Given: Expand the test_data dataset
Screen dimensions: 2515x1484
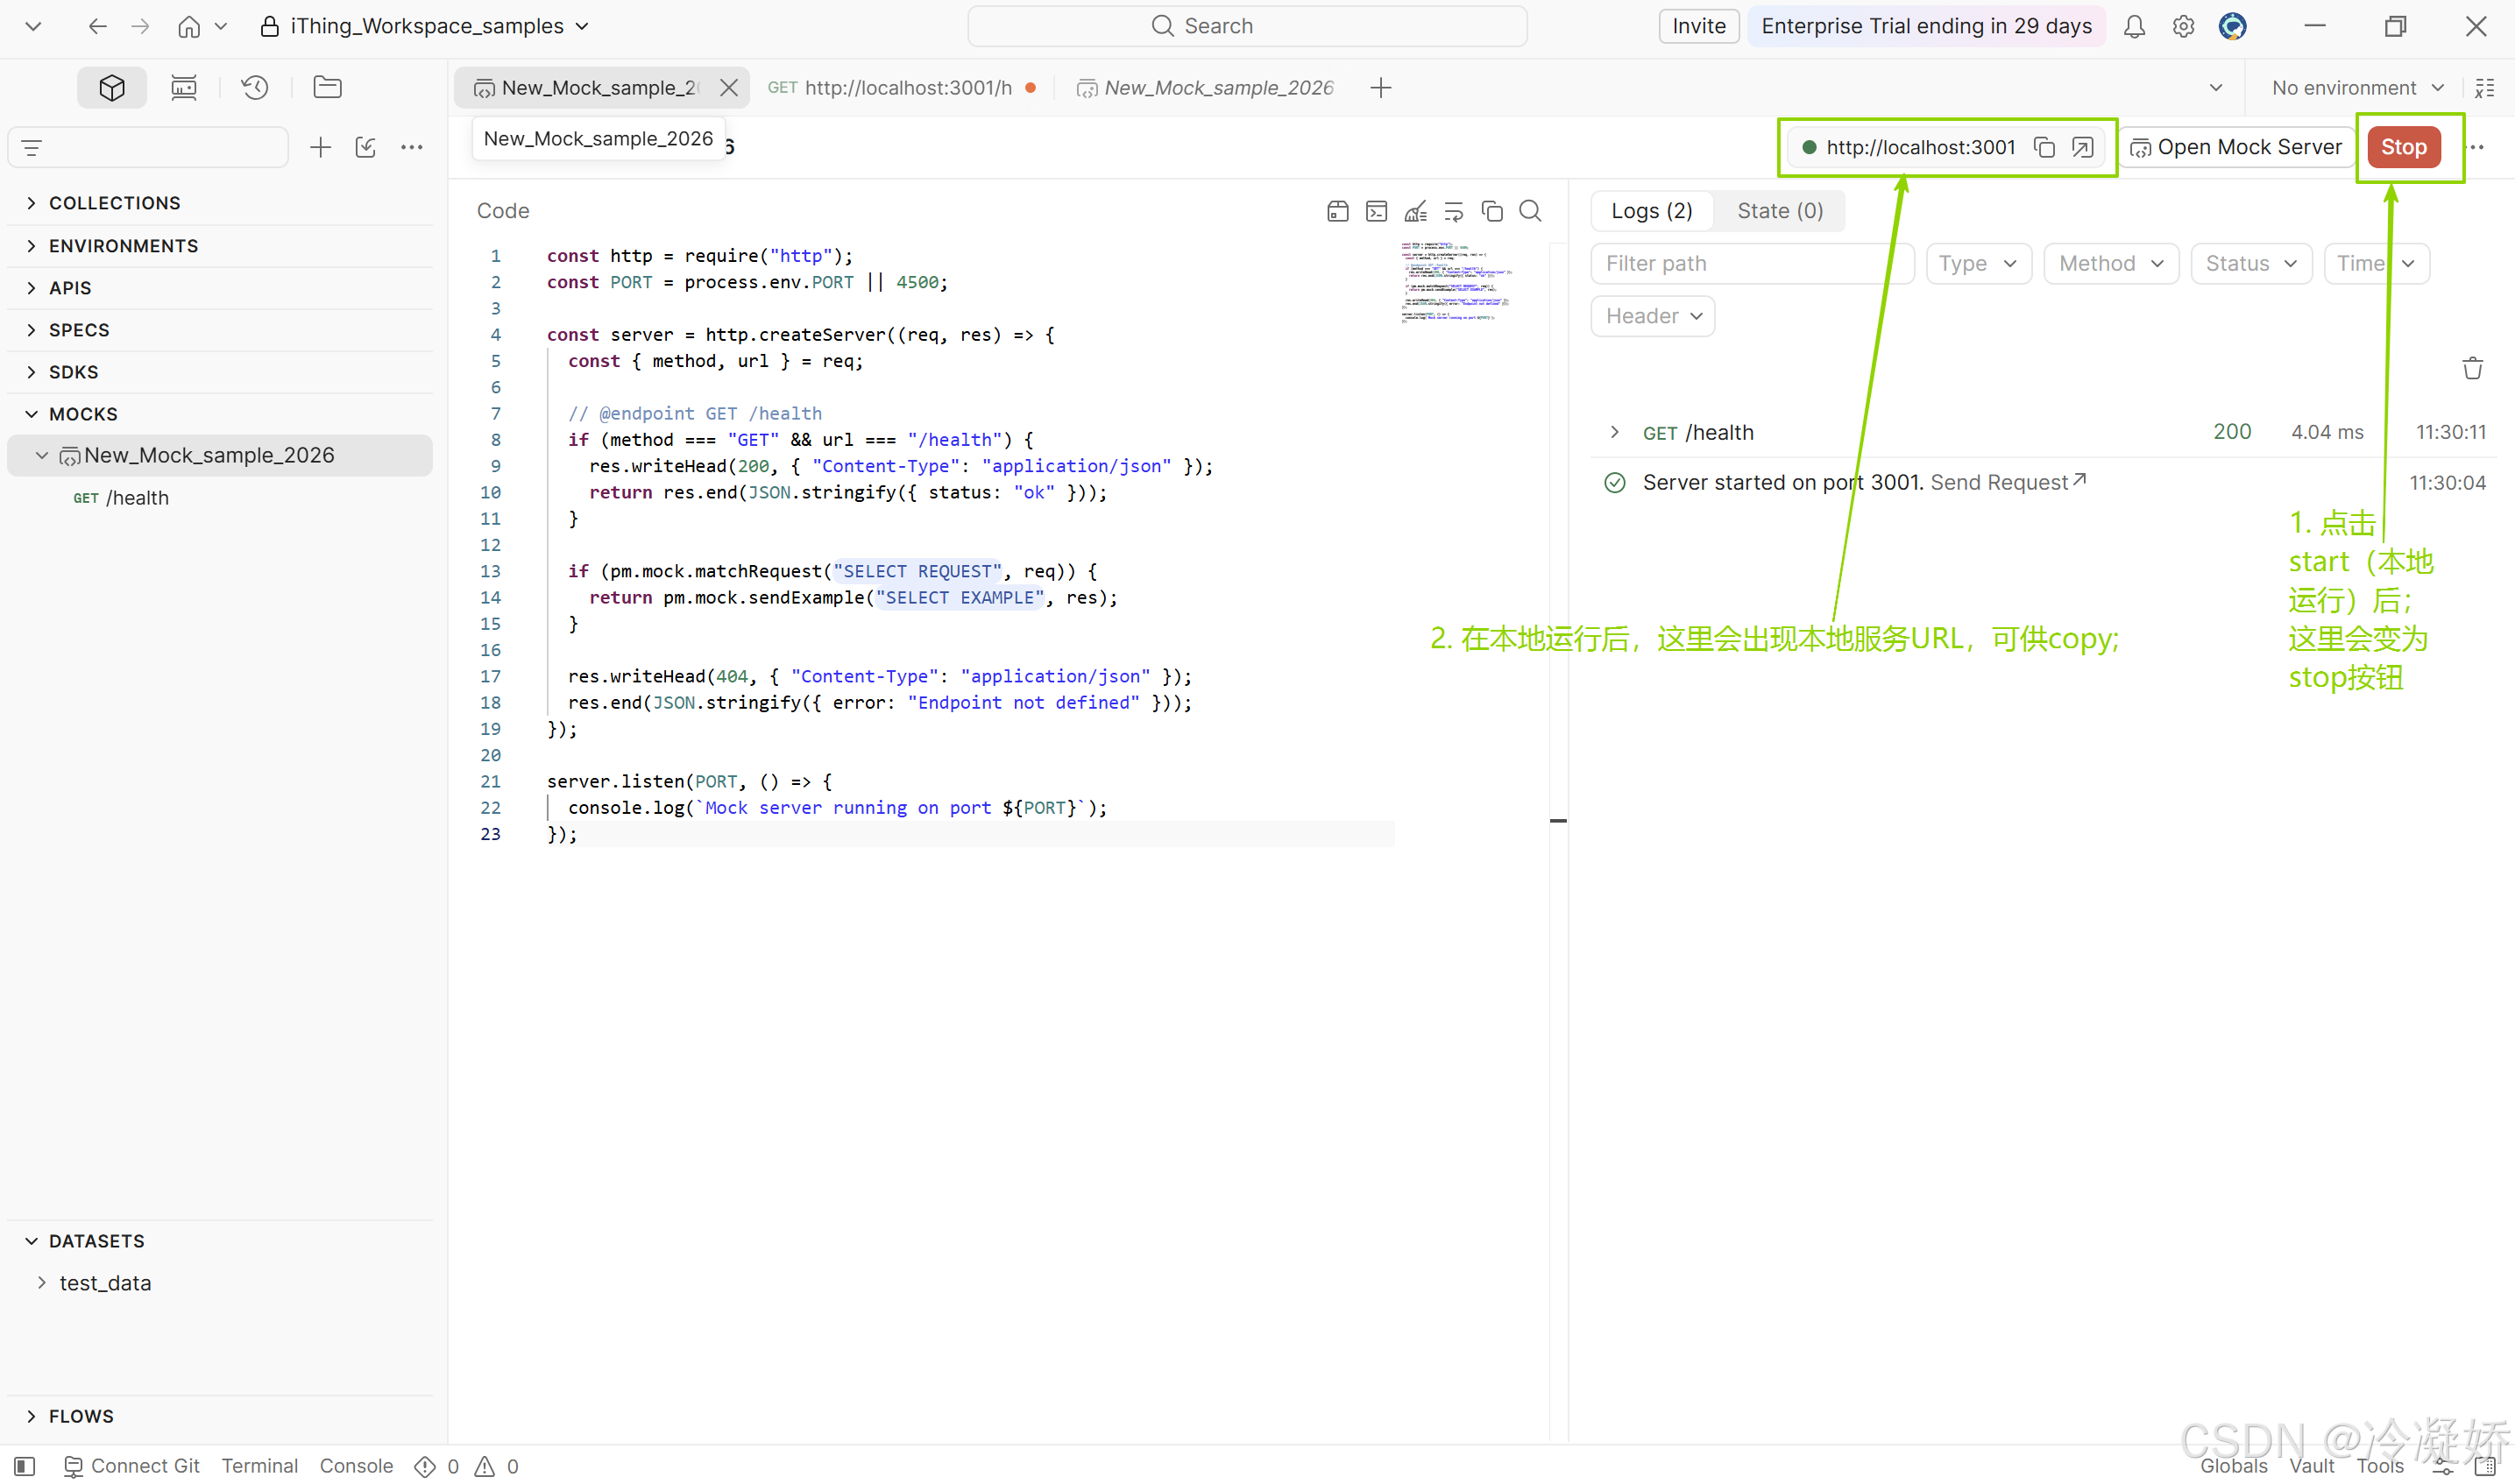Looking at the screenshot, I should (41, 1283).
